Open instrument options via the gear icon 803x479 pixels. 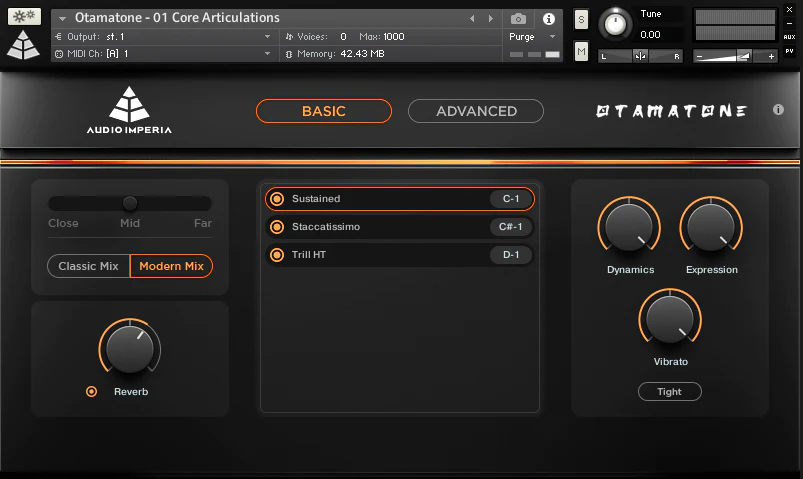24,16
